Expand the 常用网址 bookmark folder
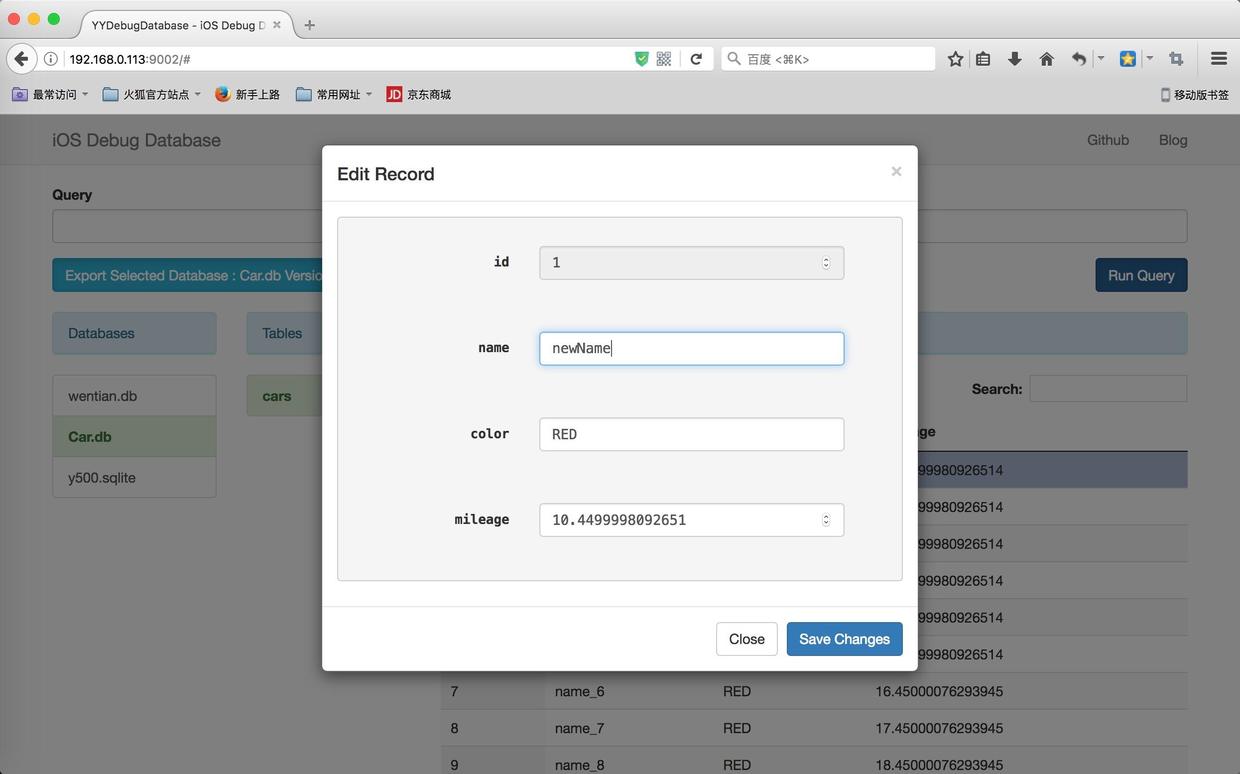1240x774 pixels. [x=334, y=94]
